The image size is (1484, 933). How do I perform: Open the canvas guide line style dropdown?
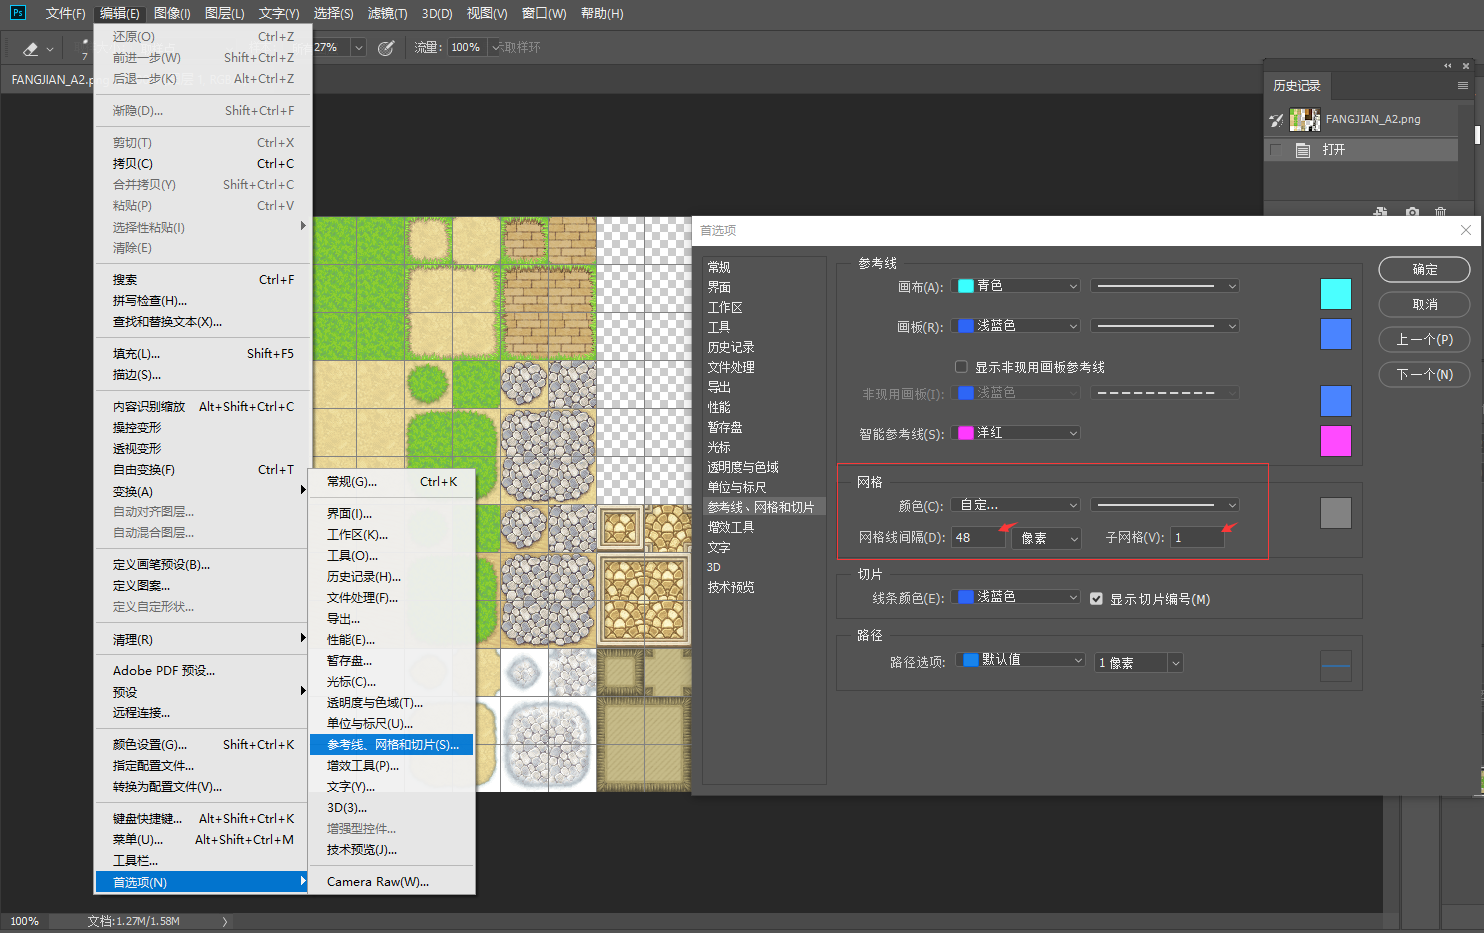[x=1165, y=286]
